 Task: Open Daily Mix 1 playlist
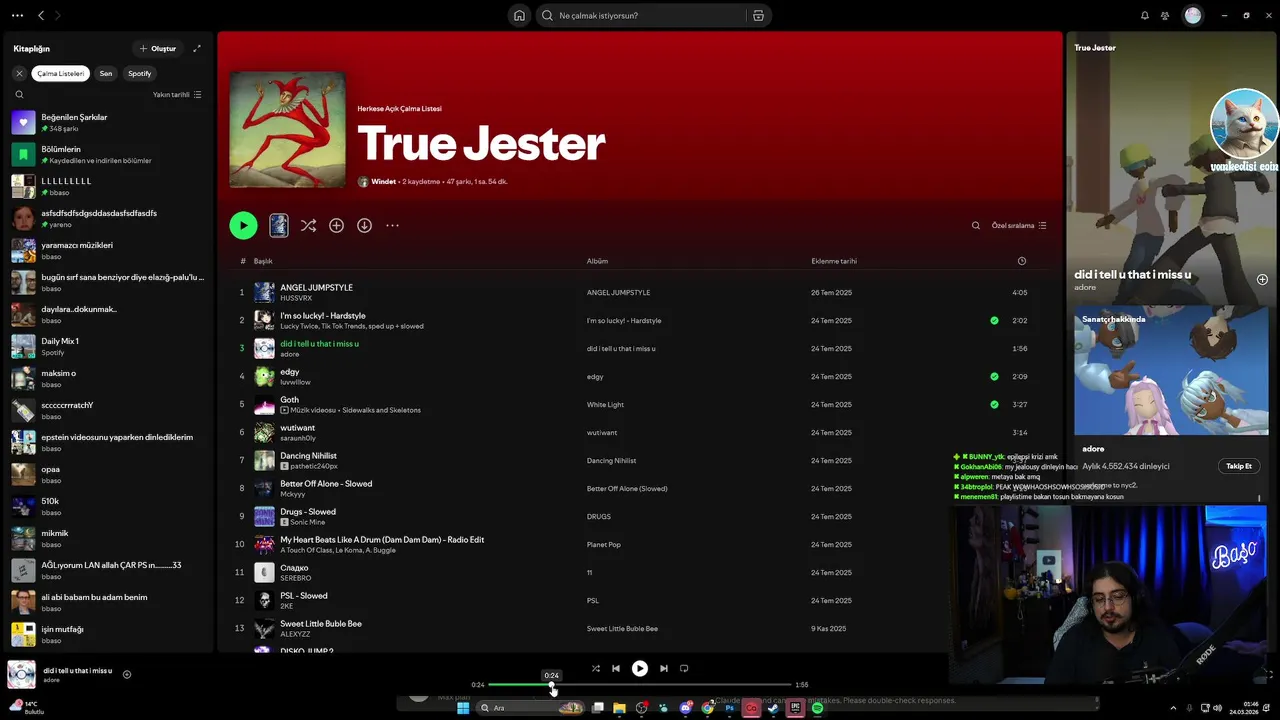click(x=107, y=346)
